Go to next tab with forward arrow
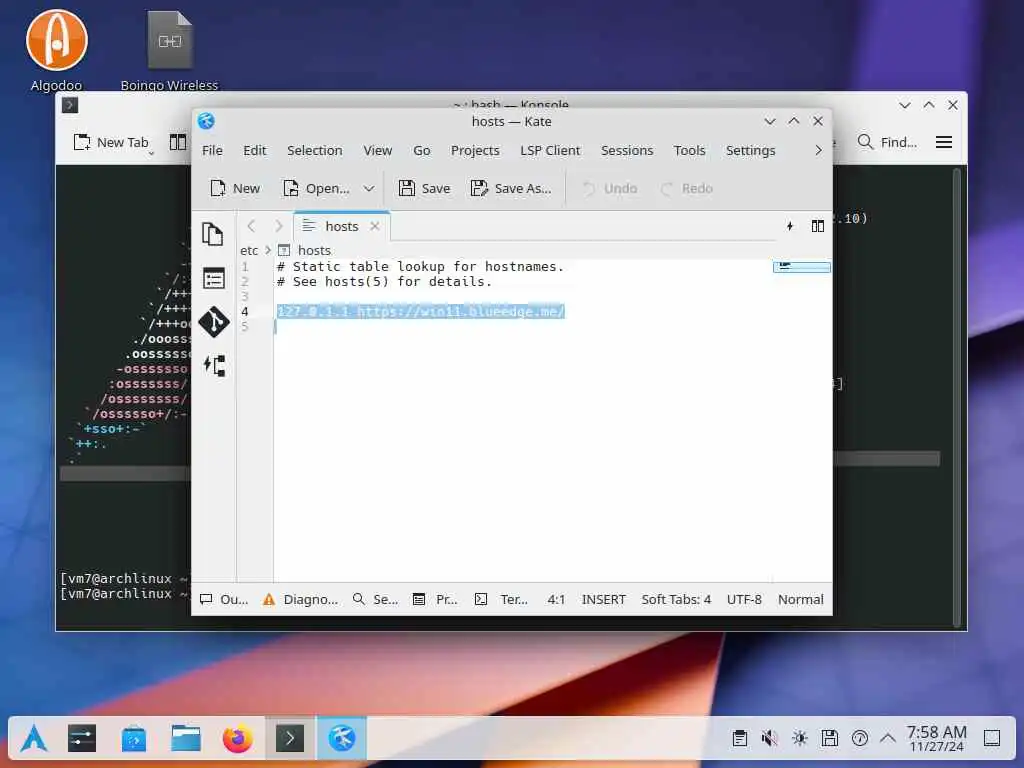The width and height of the screenshot is (1024, 768). 279,226
